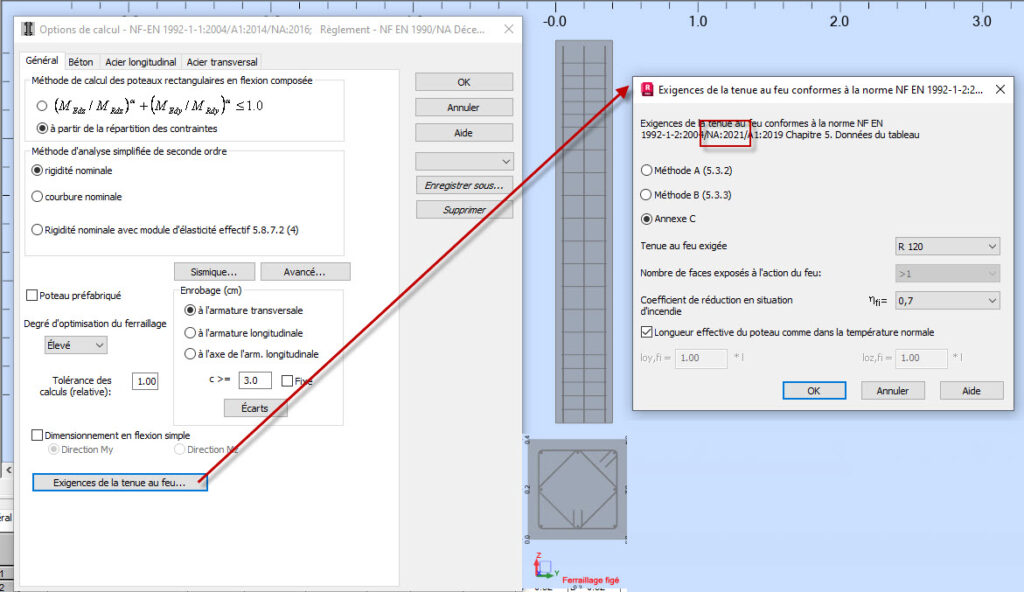1024x592 pixels.
Task: Click the Exigences de la tenue au feu button
Action: pyautogui.click(x=119, y=483)
